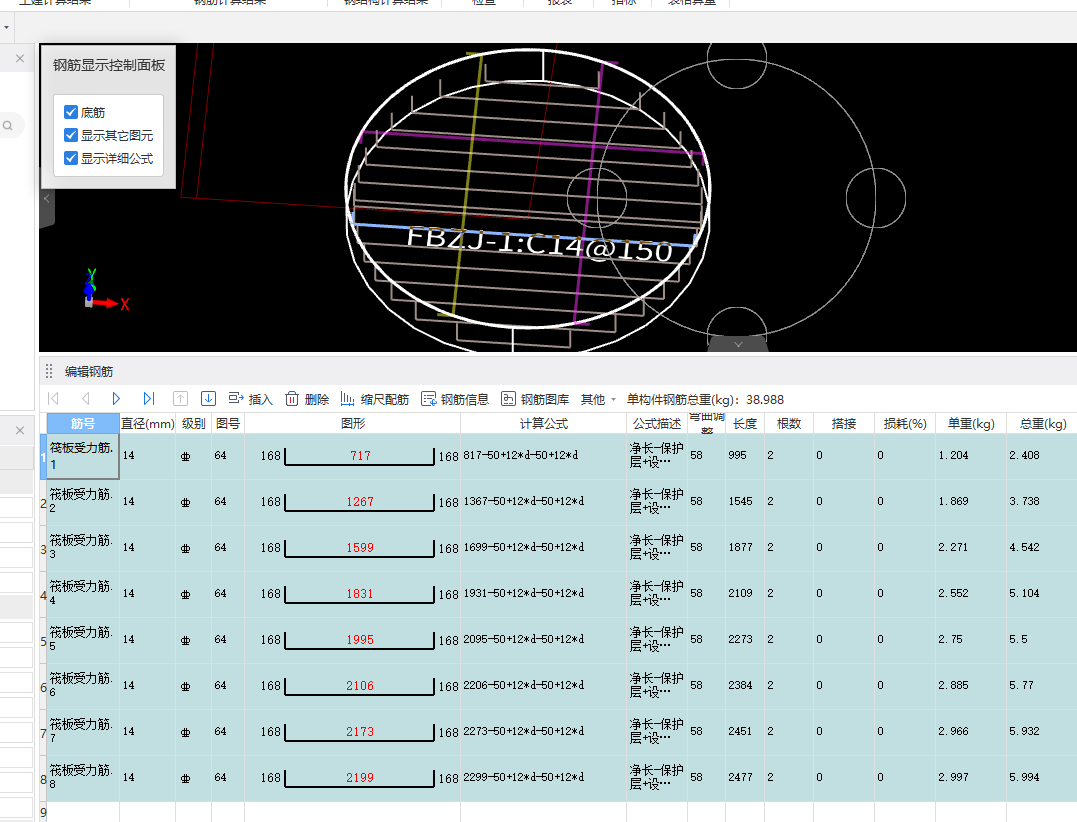Select the 筋号 column header
The height and width of the screenshot is (822, 1077).
[83, 423]
